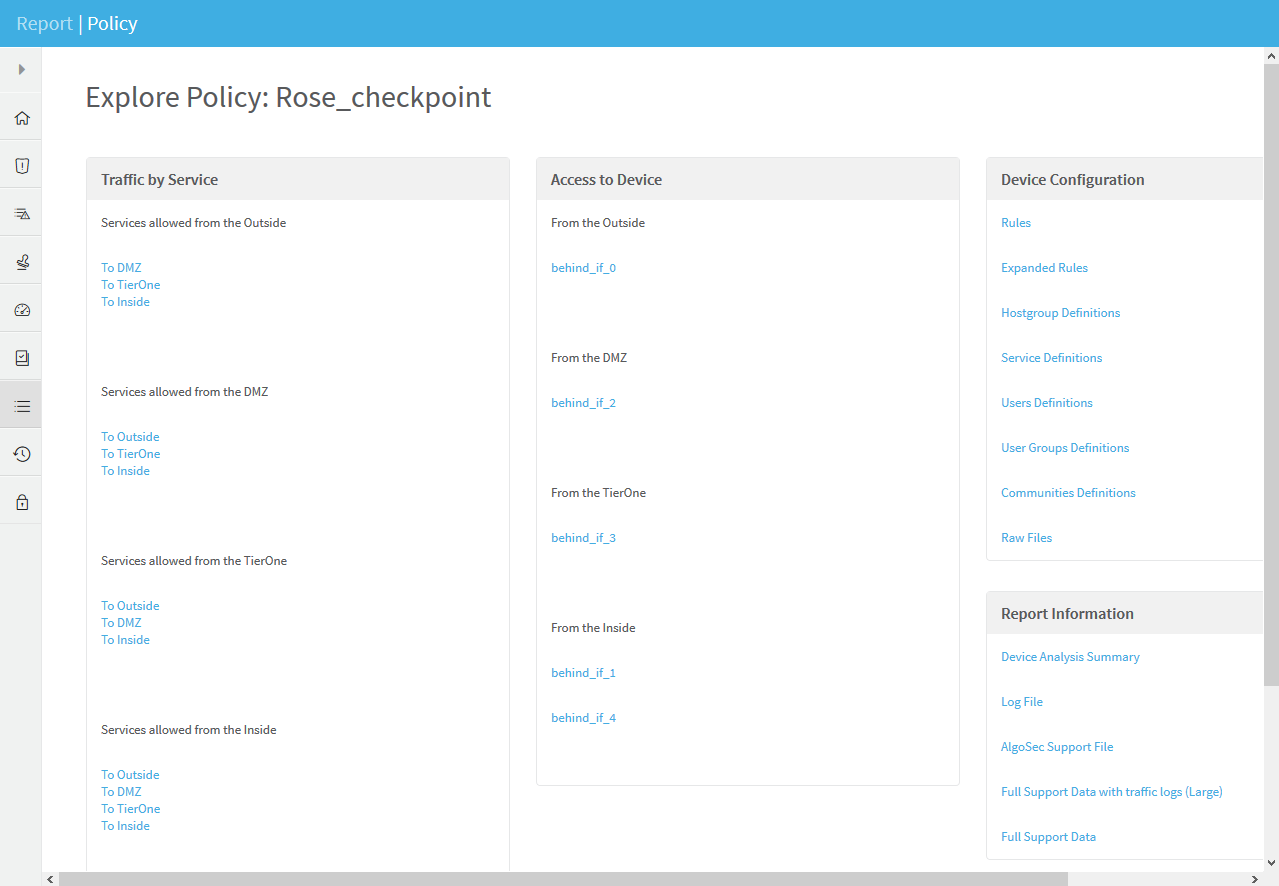Click behind_if_4 under From the Inside

(x=583, y=718)
